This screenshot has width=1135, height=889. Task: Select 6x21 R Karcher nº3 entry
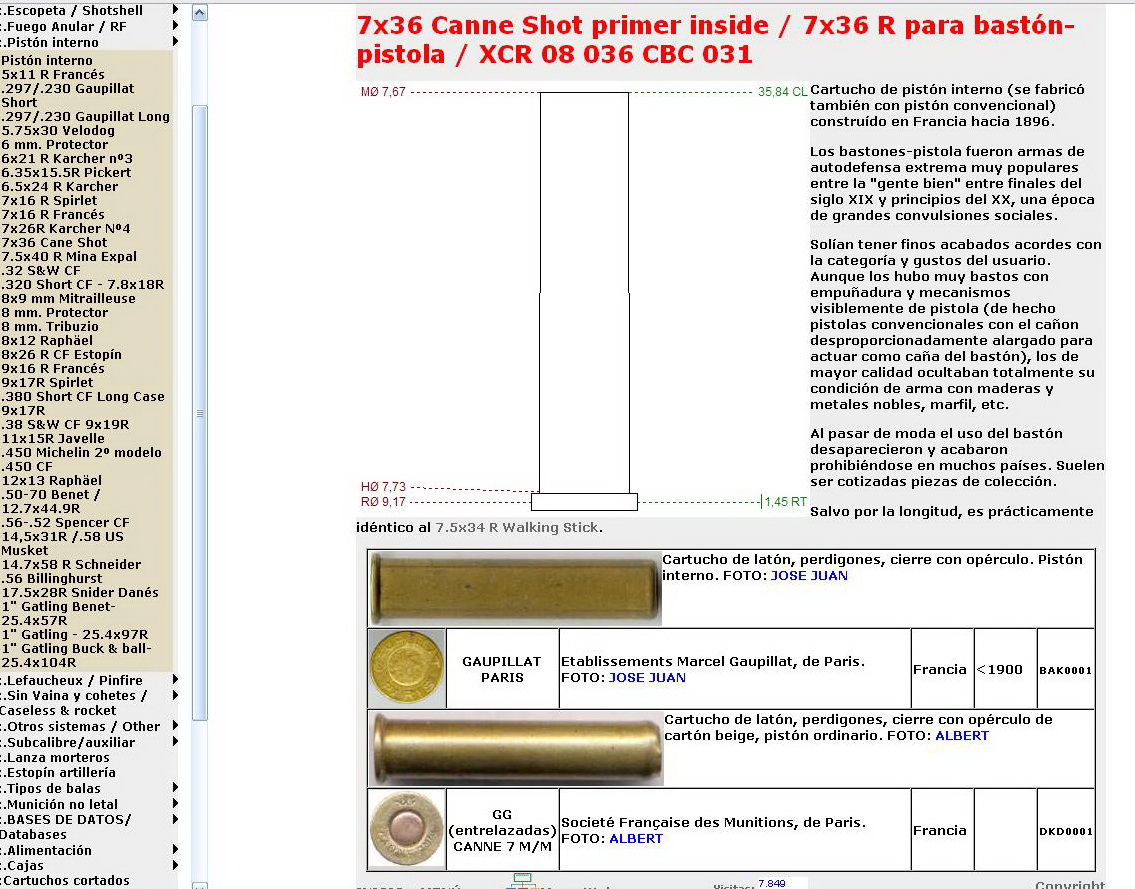(x=67, y=159)
